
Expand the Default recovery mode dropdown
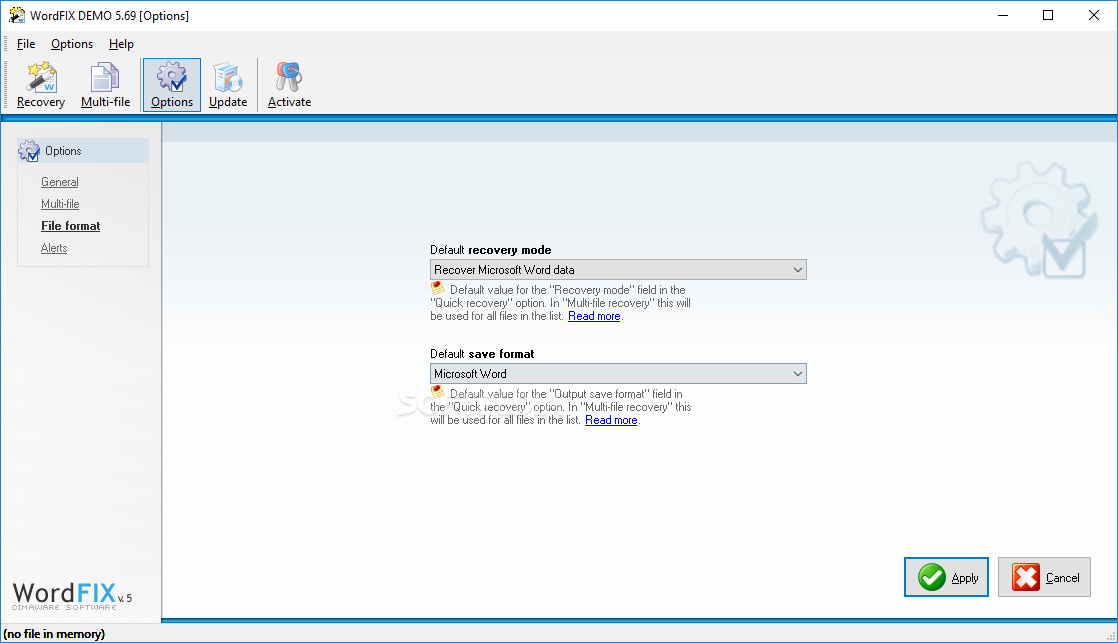[618, 269]
